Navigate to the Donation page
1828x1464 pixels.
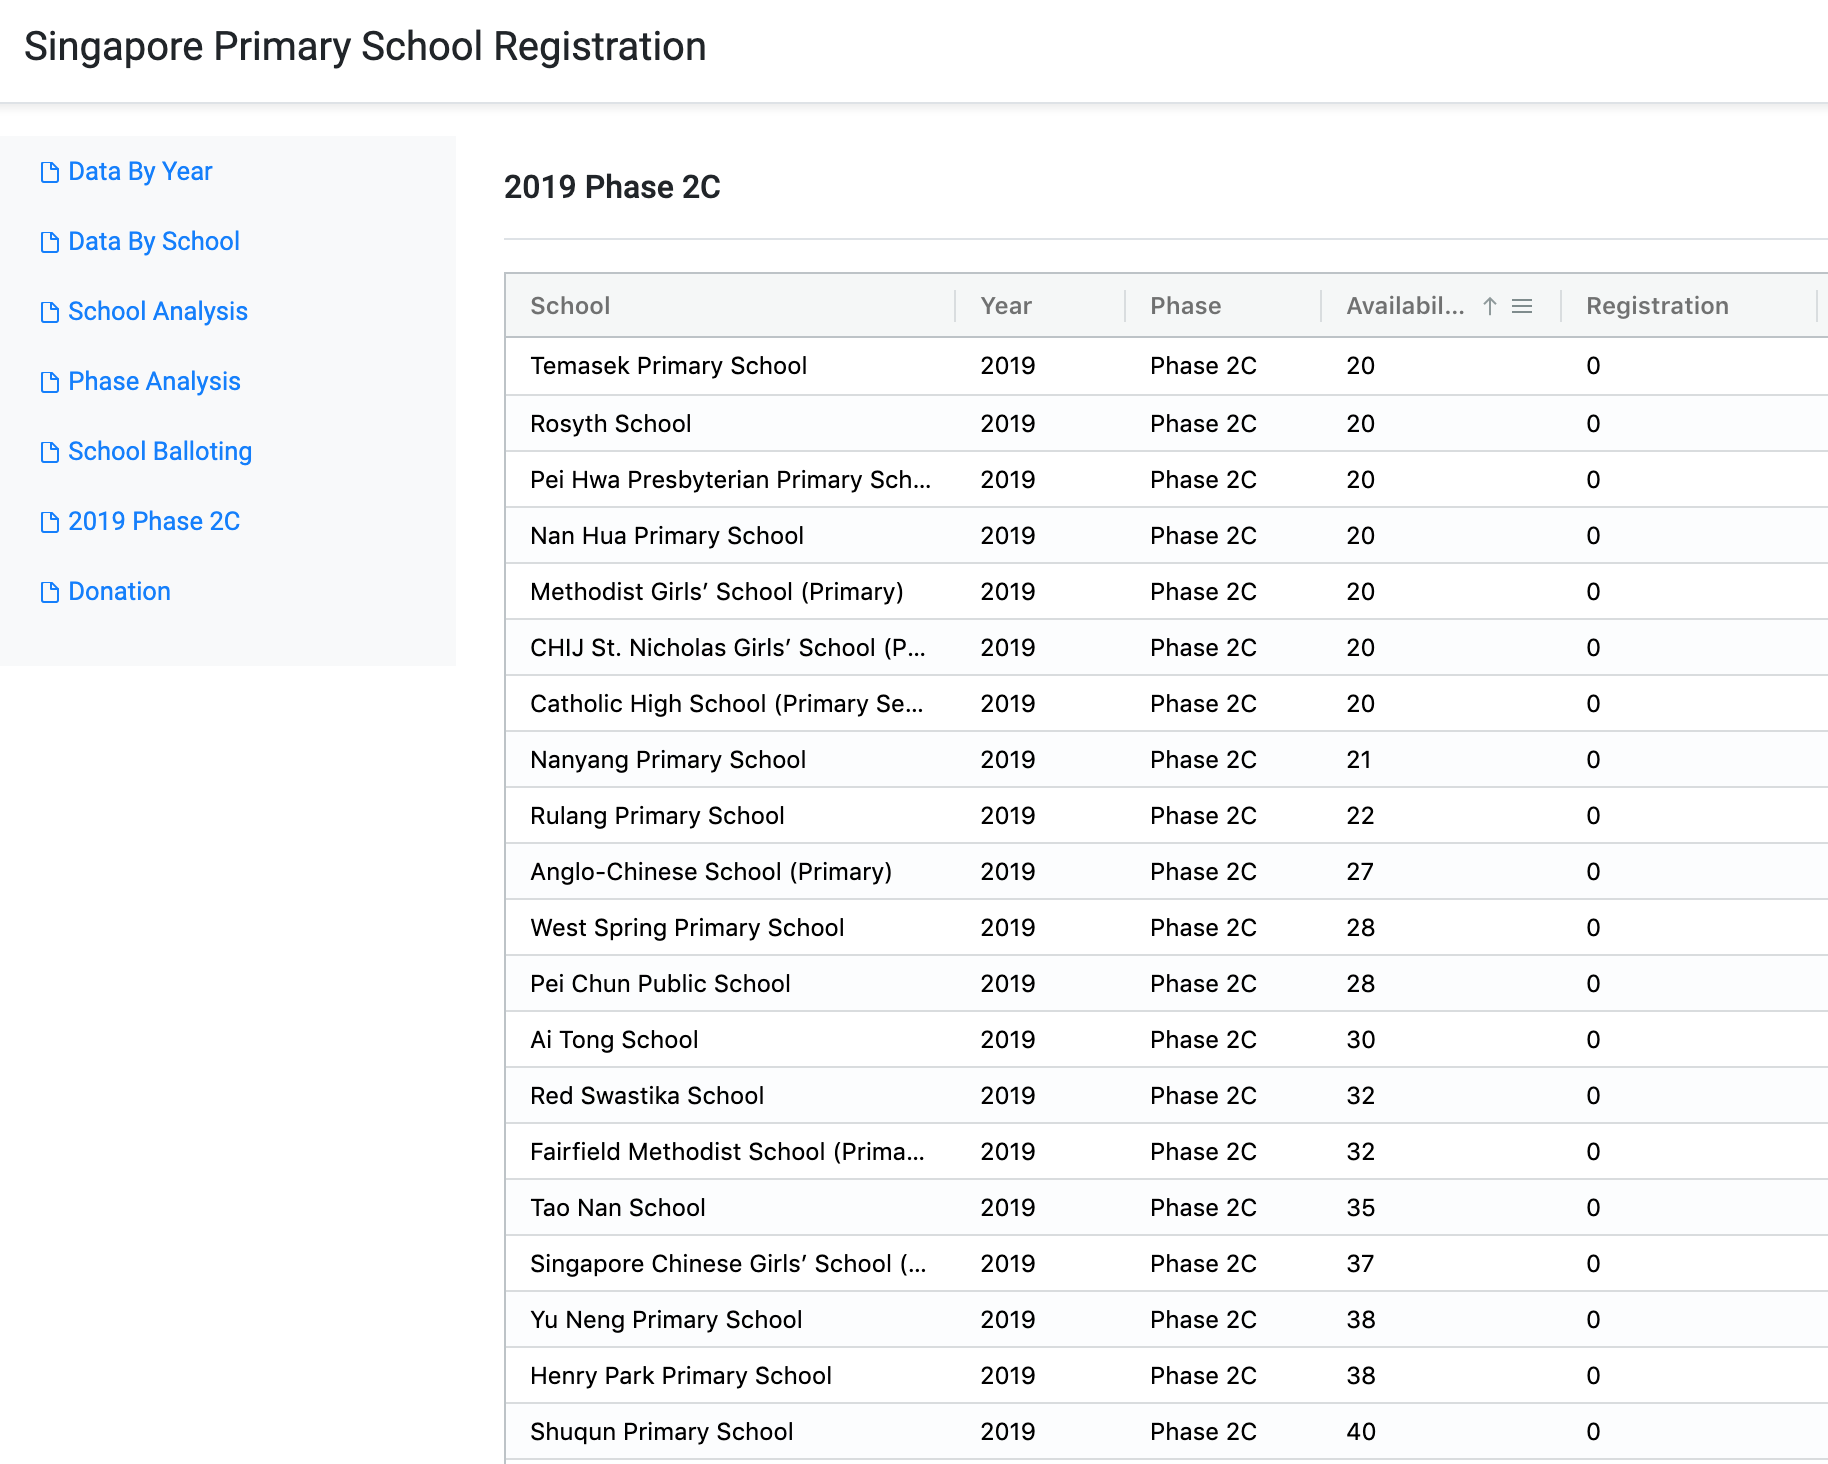[x=119, y=592]
